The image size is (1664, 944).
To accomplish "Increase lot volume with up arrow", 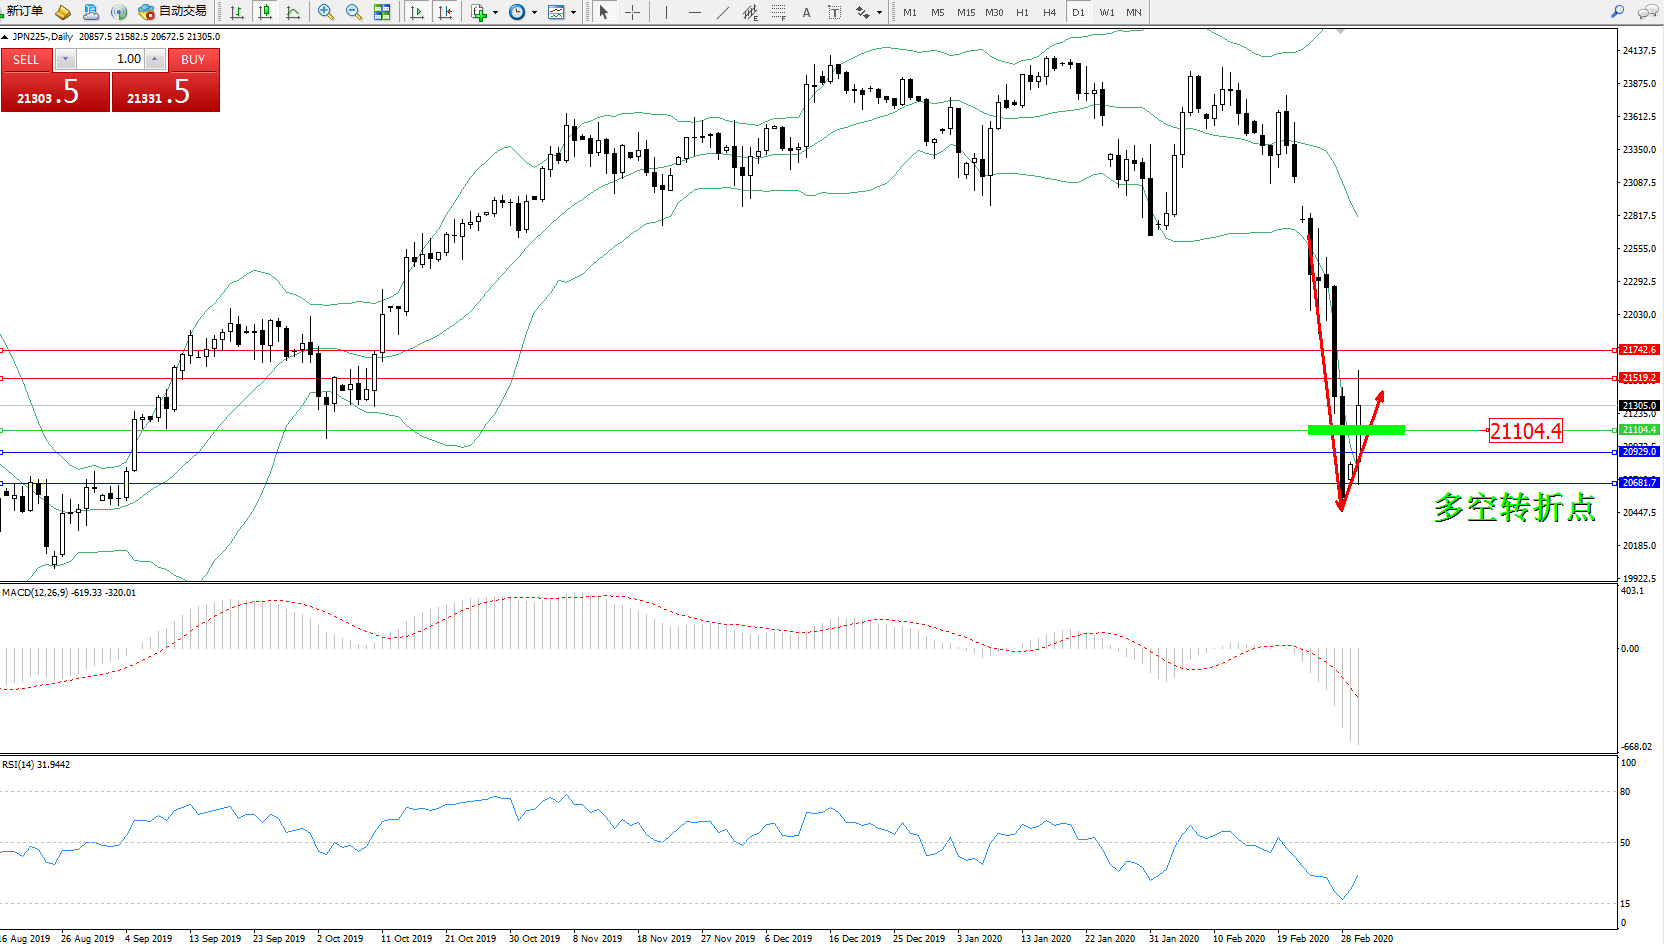I will point(154,59).
